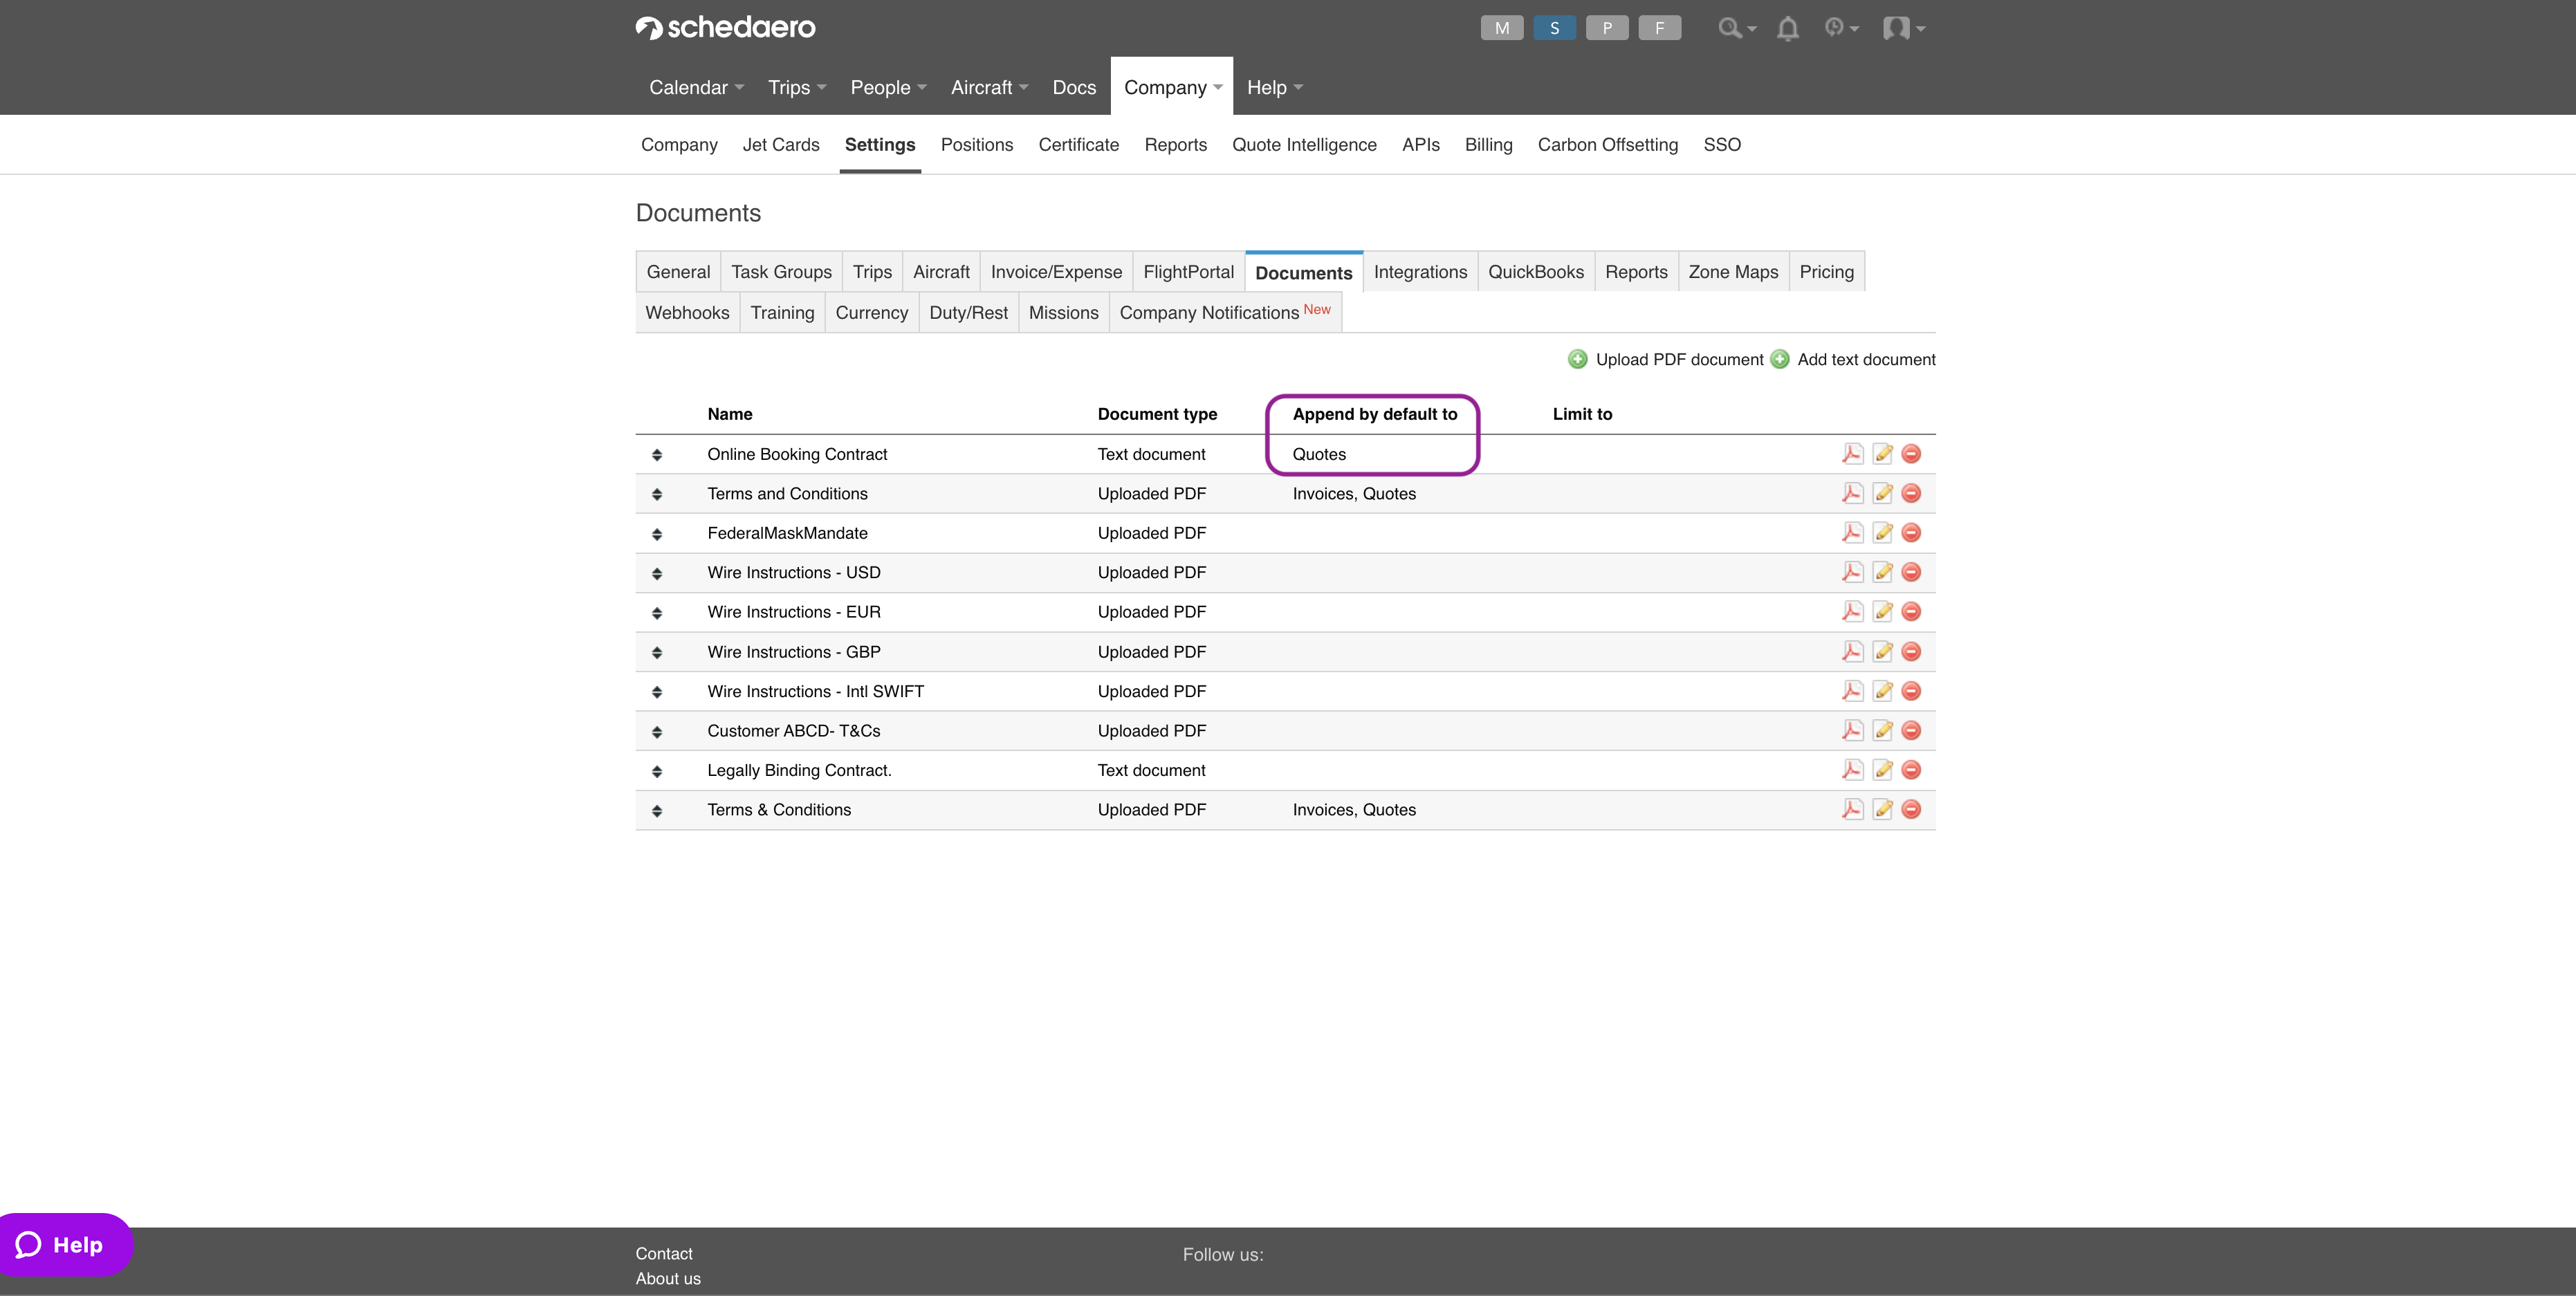Edit the Terms & Conditions document
The height and width of the screenshot is (1296, 2576).
click(x=1882, y=810)
